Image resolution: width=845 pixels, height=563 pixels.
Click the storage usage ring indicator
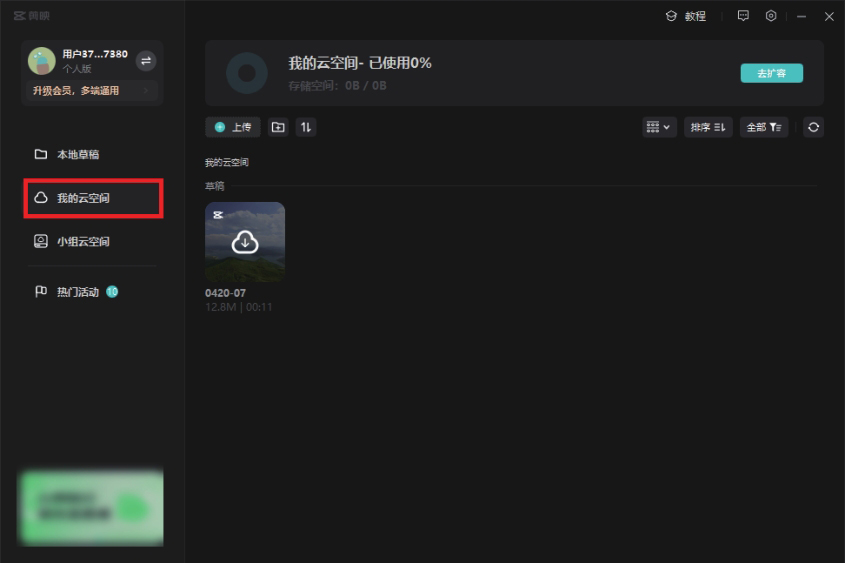tap(247, 73)
